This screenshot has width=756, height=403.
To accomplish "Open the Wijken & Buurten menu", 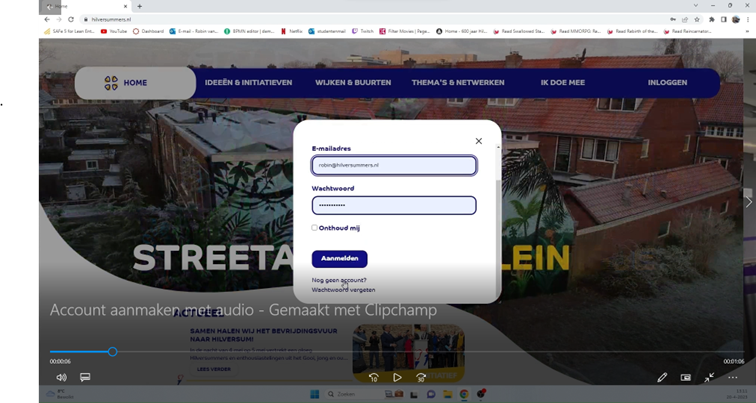I will [353, 82].
